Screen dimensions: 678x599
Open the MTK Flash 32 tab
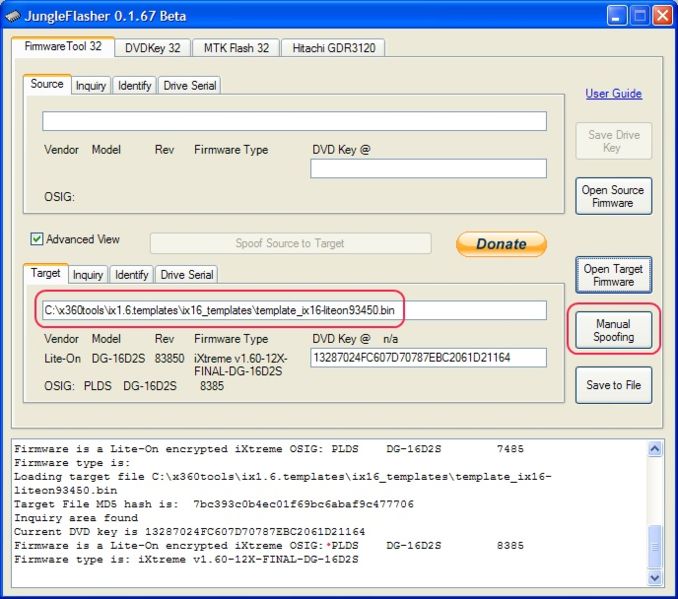[x=236, y=48]
